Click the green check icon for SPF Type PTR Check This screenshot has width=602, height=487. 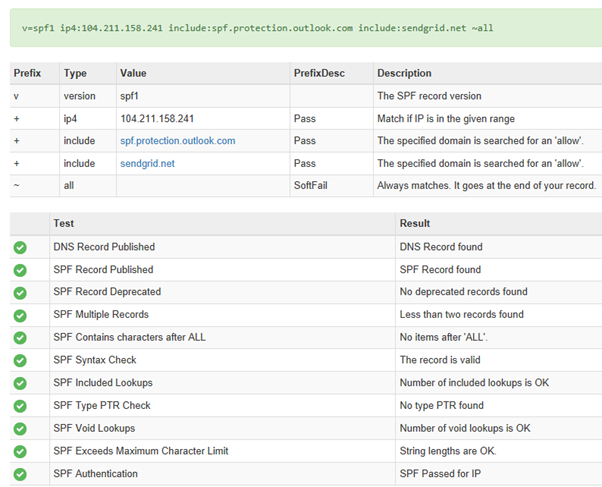[x=20, y=406]
